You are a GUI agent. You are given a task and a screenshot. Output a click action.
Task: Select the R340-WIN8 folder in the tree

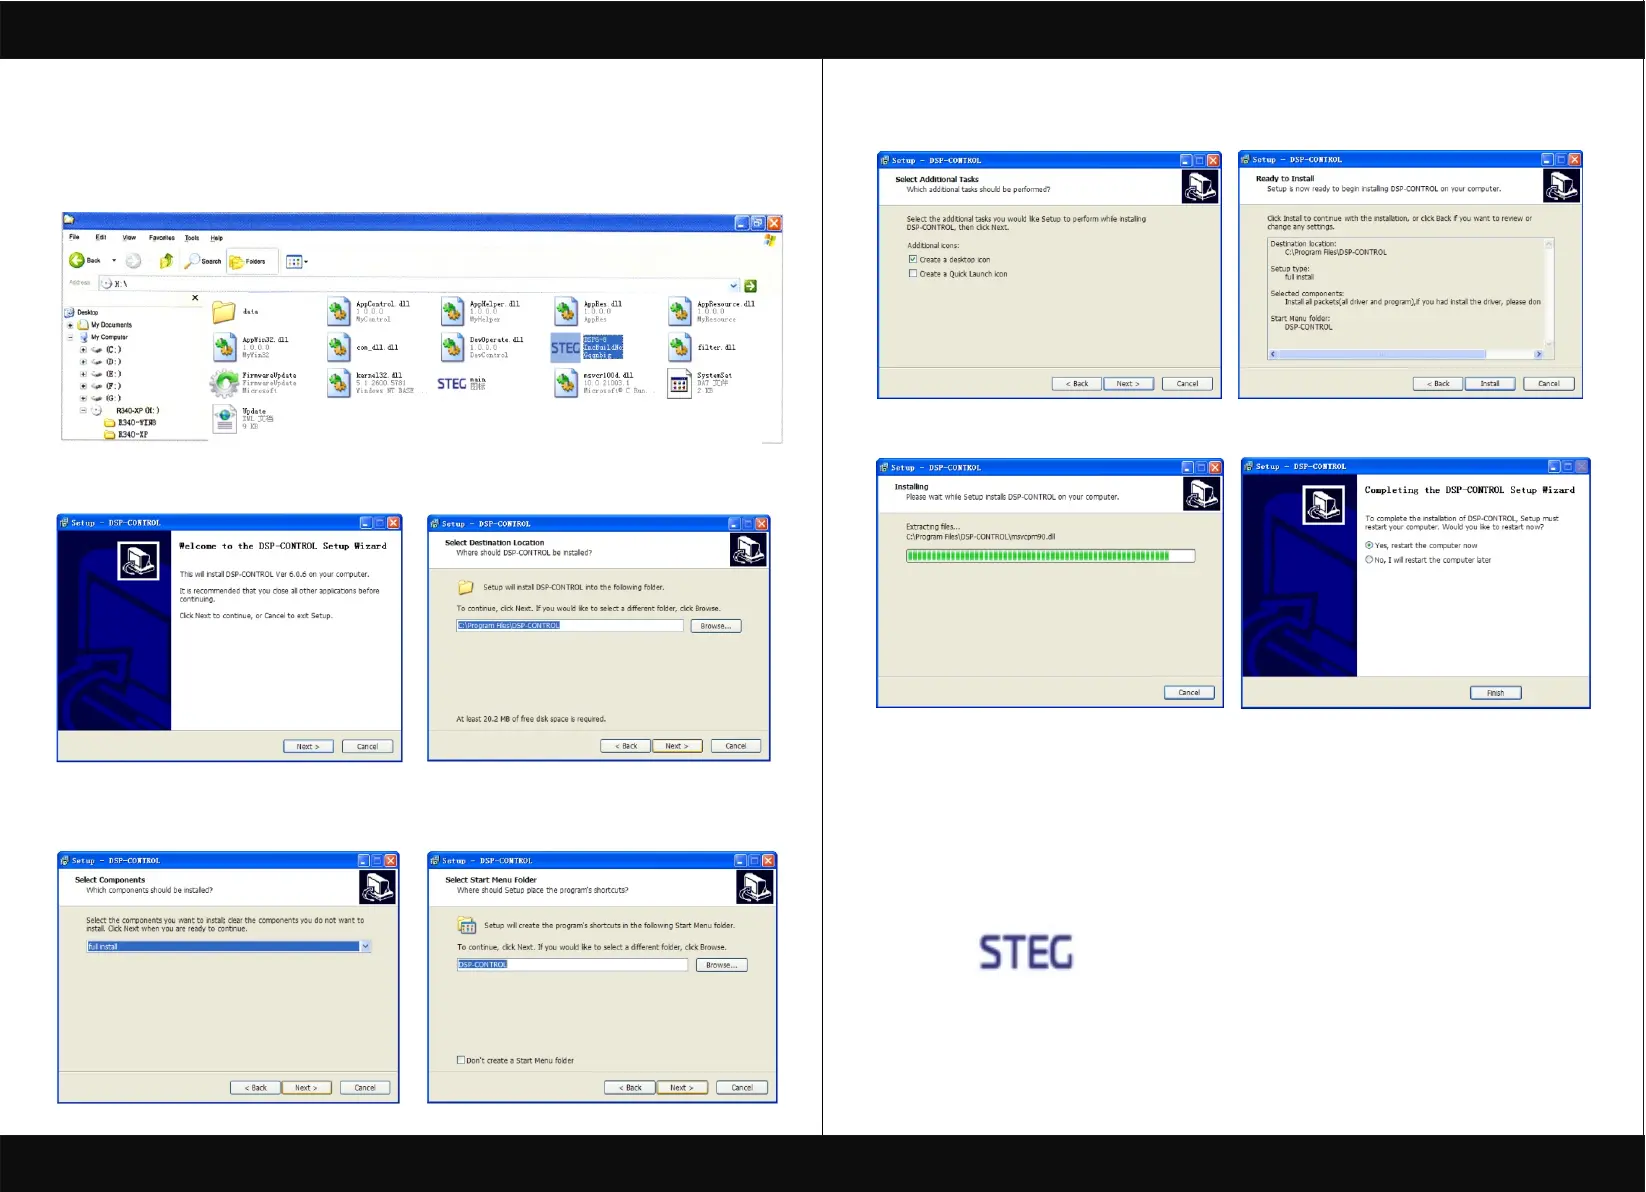click(x=130, y=423)
